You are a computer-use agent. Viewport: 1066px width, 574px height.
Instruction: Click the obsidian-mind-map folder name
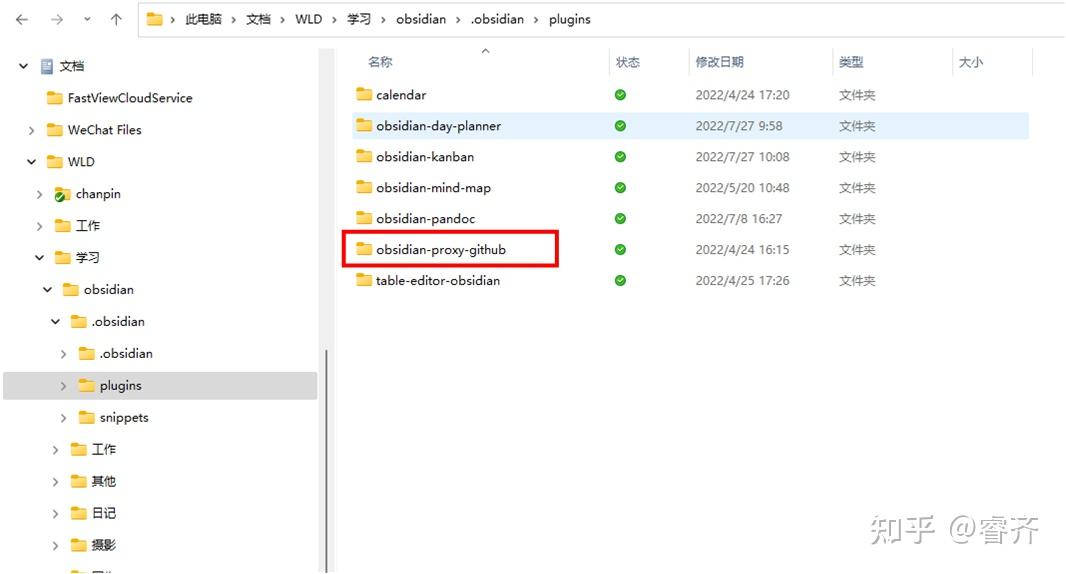click(x=433, y=188)
